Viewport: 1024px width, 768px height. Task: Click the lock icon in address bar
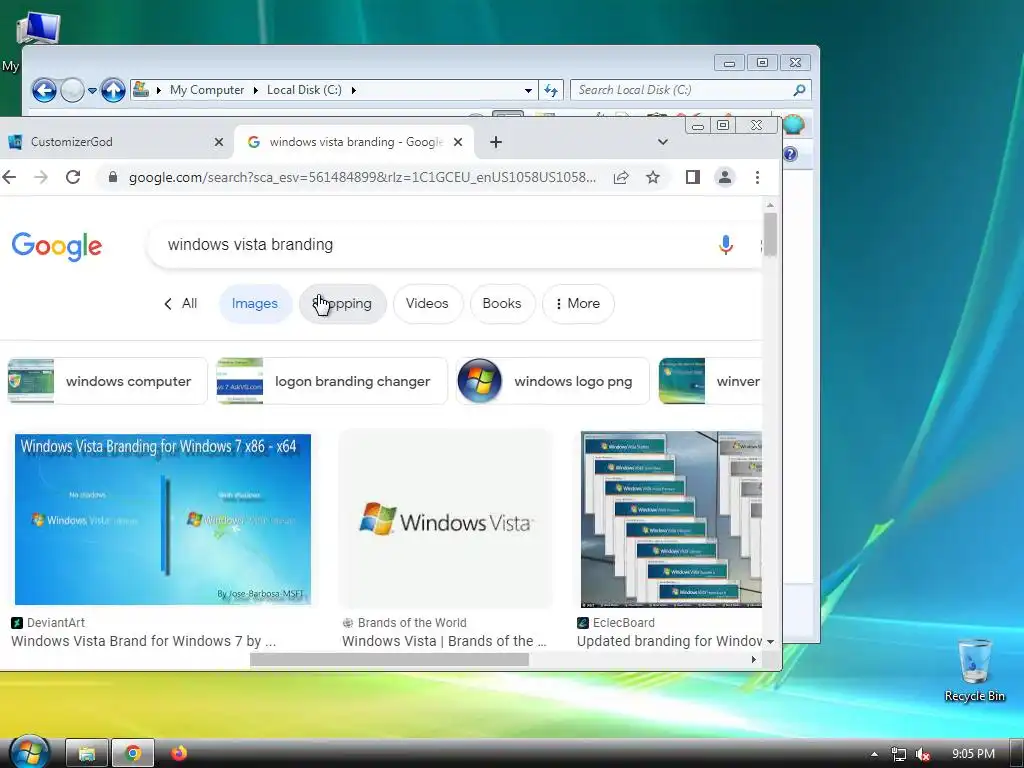[113, 177]
